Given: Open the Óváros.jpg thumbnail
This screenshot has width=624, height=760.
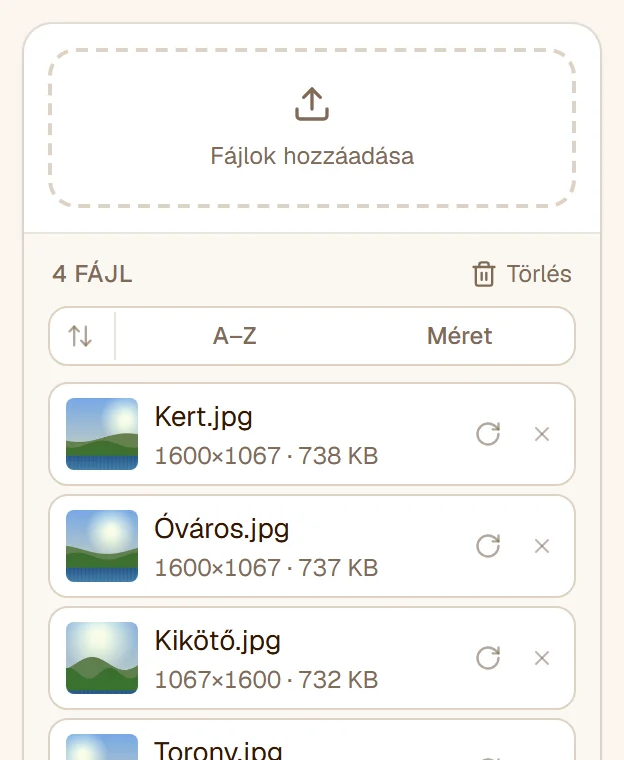Looking at the screenshot, I should (x=102, y=546).
